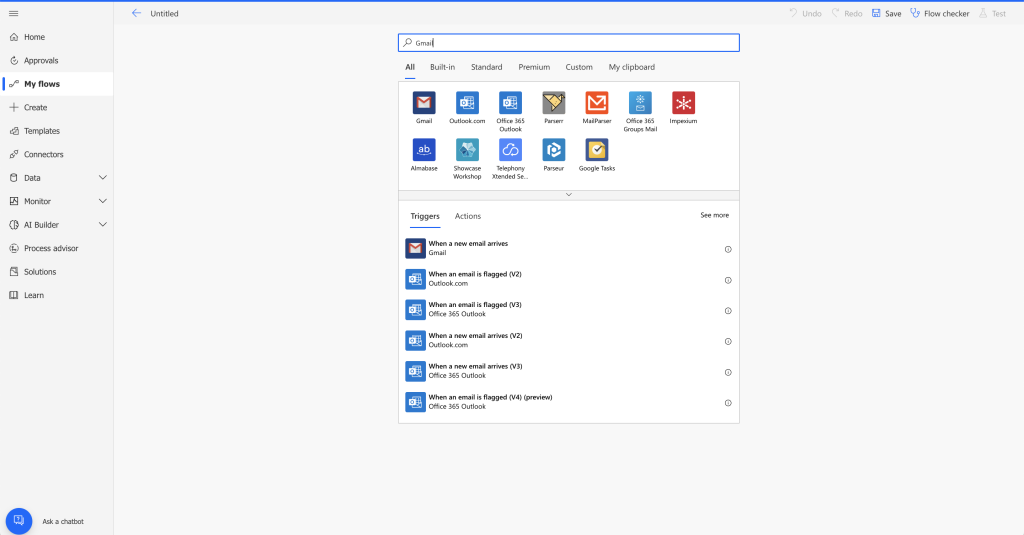Select the MailParser connector
Screen dimensions: 1024x535
[x=597, y=103]
